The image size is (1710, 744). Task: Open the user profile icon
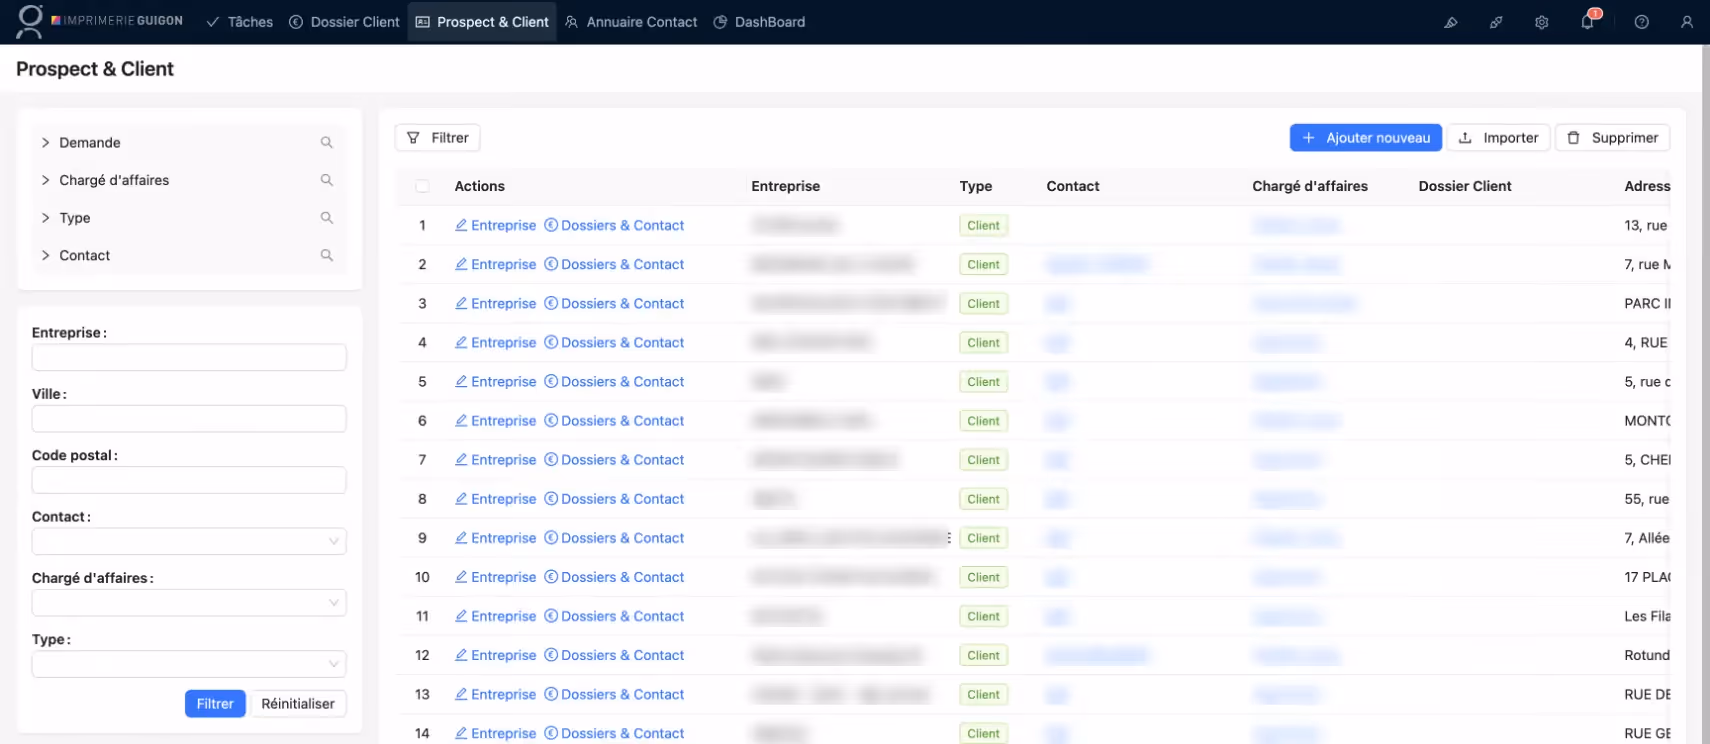(x=1687, y=22)
